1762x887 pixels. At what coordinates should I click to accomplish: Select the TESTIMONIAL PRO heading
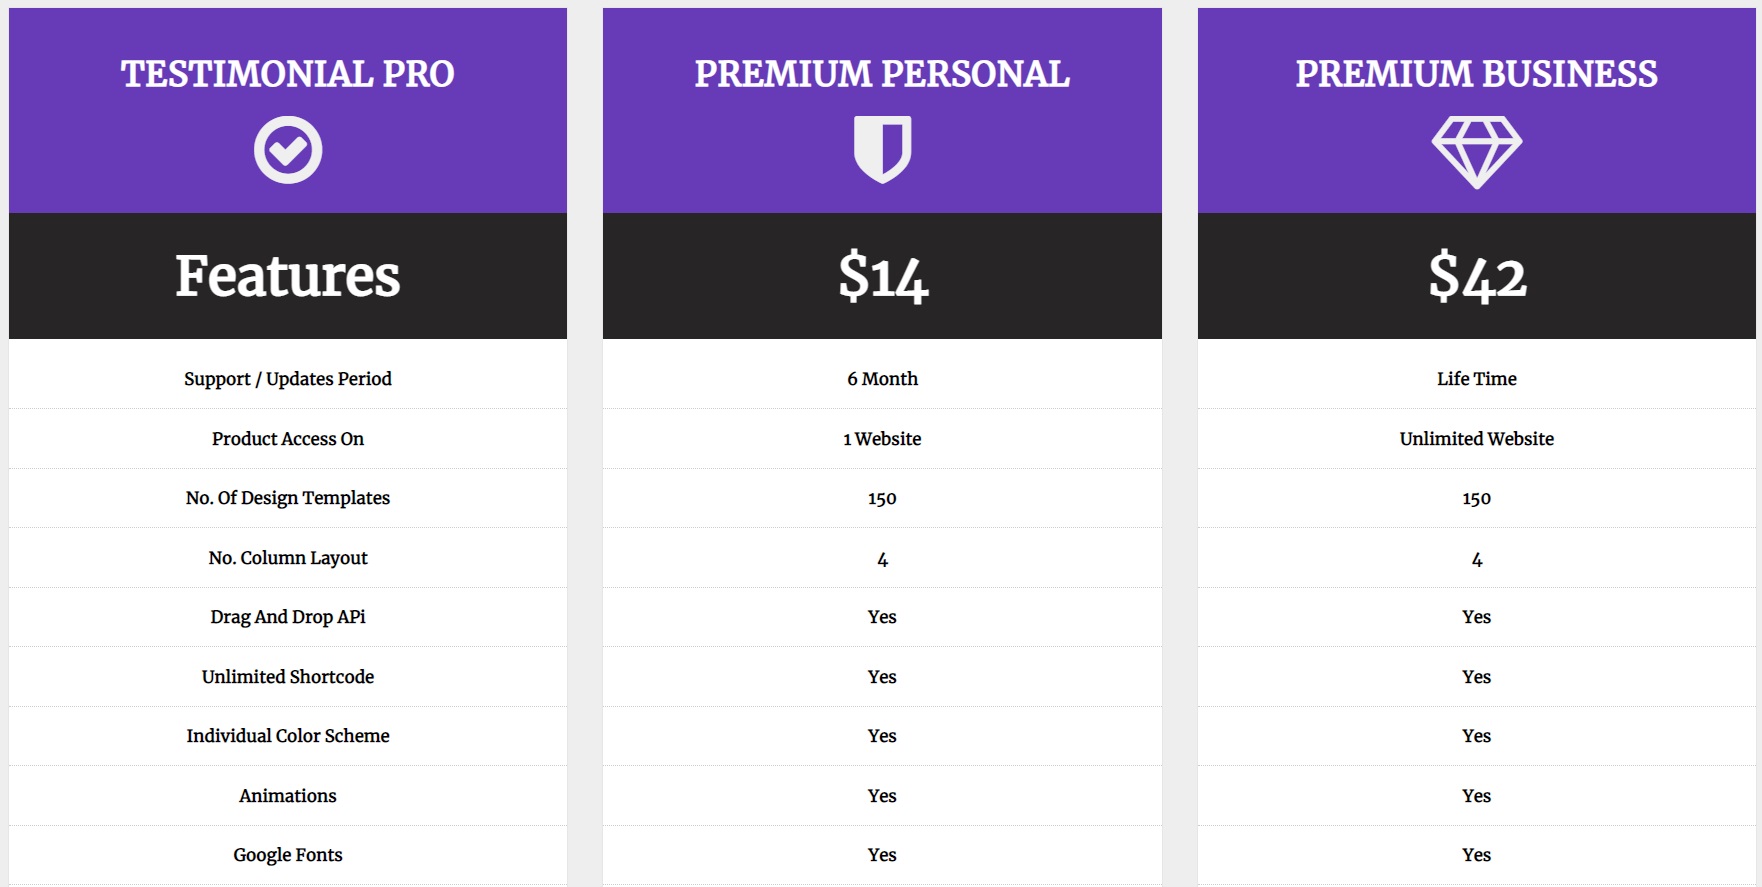click(288, 74)
